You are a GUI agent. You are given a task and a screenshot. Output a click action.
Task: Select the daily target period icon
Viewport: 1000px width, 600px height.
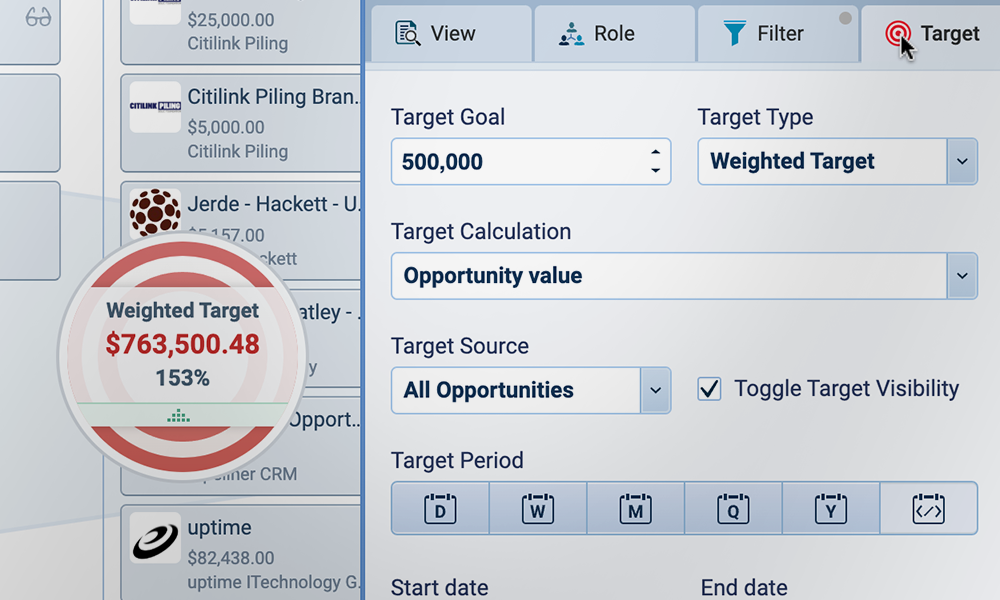[440, 509]
